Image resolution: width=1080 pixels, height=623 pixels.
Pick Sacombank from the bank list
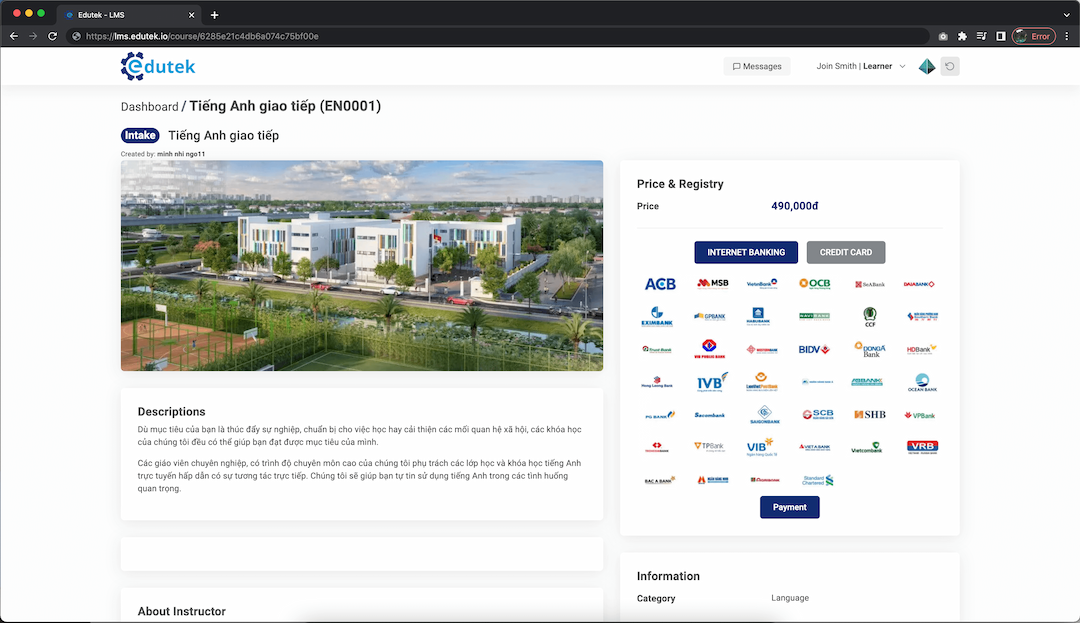click(x=710, y=414)
